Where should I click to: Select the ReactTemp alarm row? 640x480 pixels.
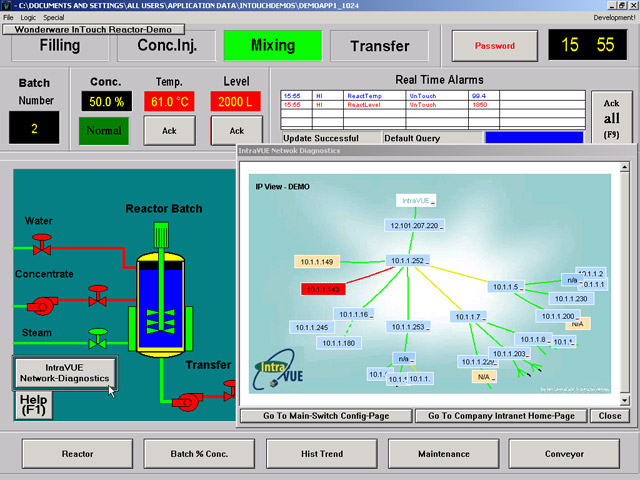[x=433, y=96]
